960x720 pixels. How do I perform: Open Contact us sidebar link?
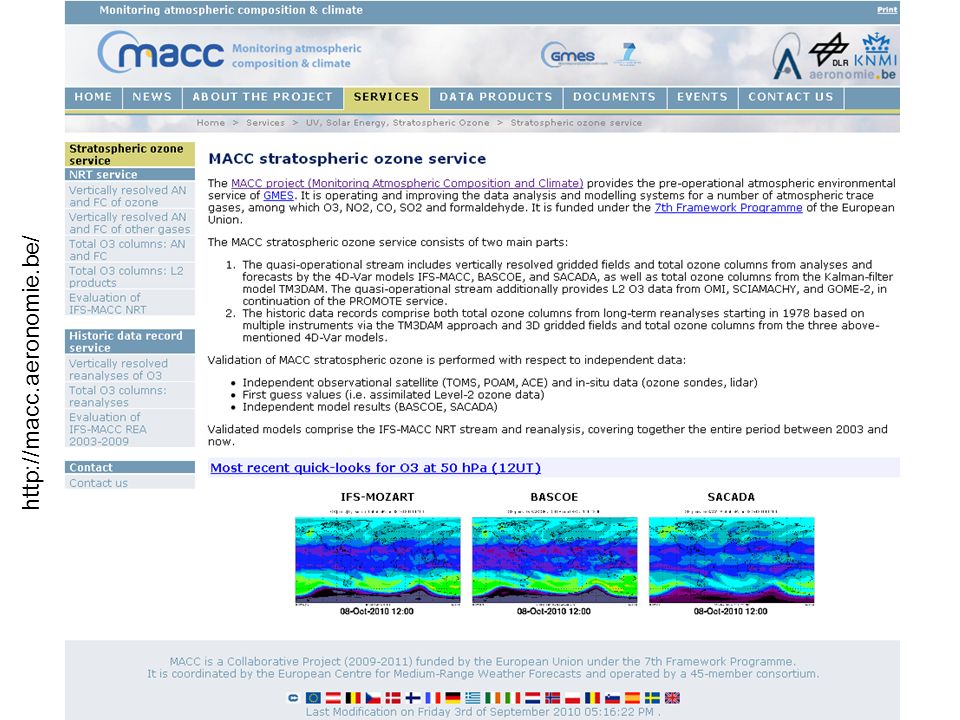tap(130, 482)
